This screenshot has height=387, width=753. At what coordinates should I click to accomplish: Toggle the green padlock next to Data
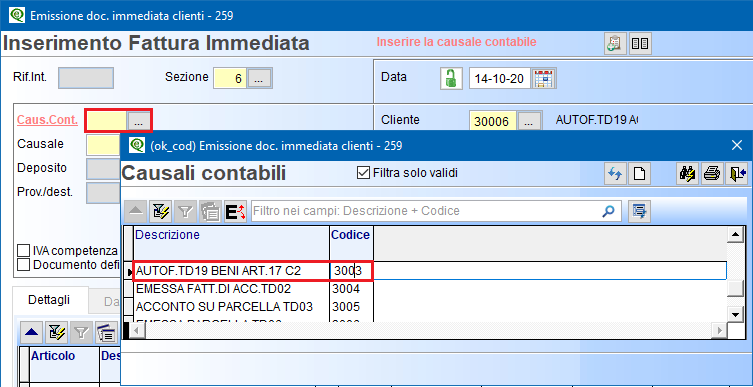(x=451, y=78)
